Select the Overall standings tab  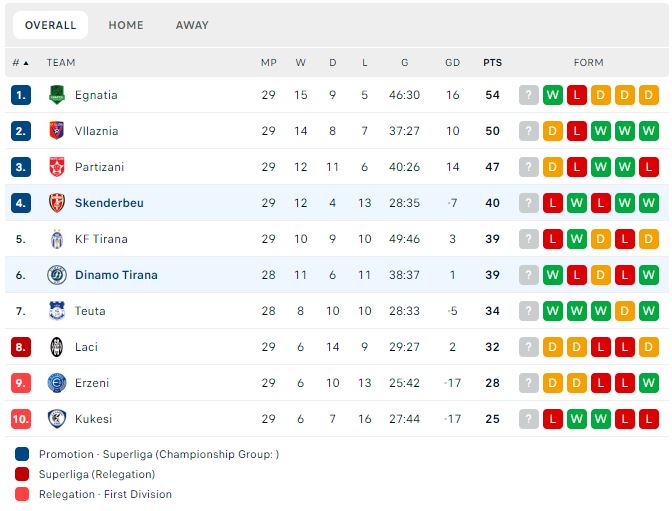click(x=50, y=25)
